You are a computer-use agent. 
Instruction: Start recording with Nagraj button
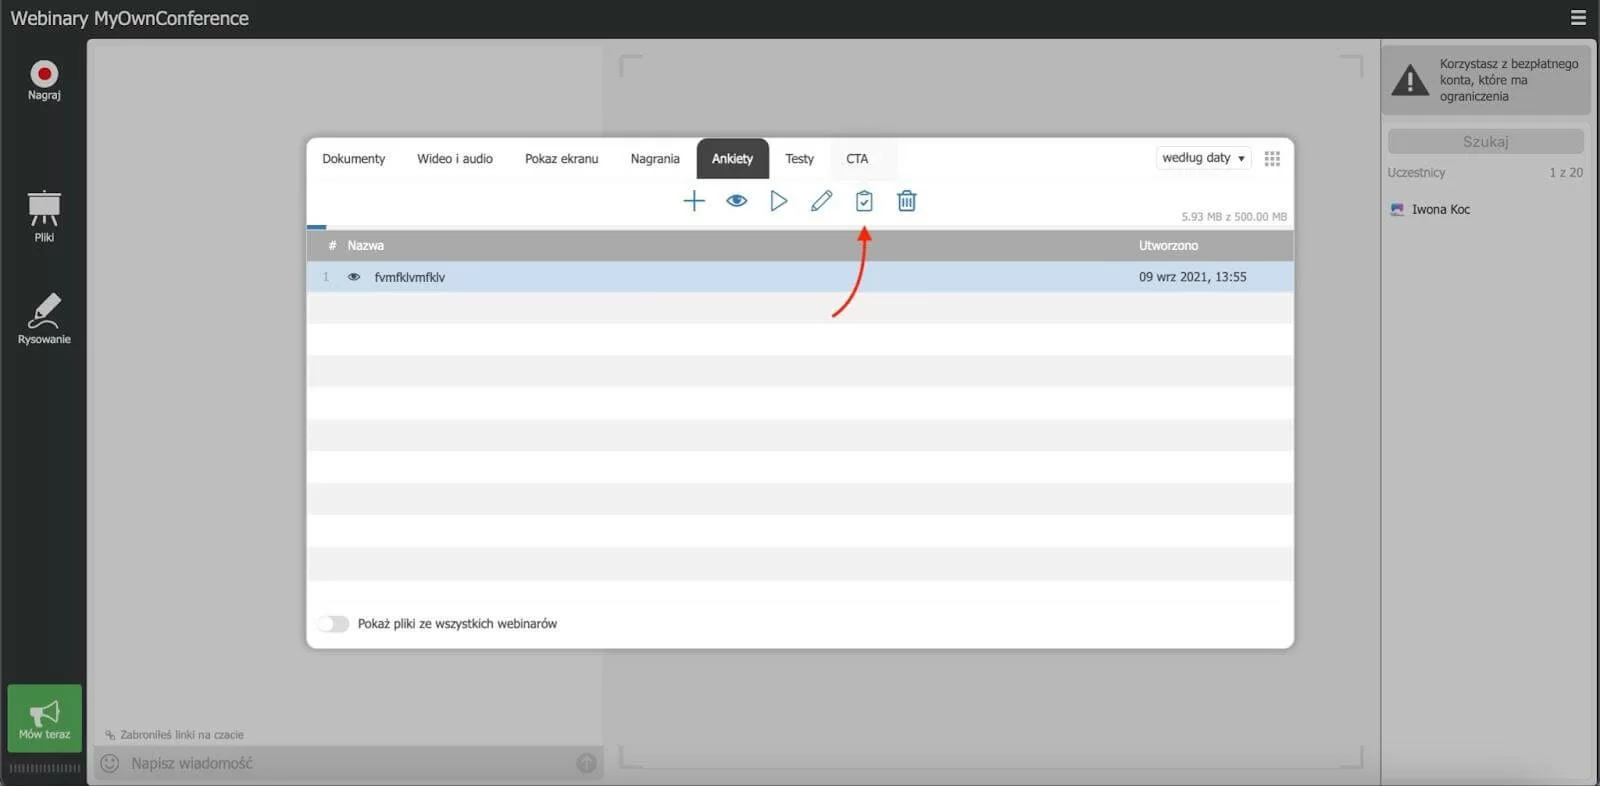click(x=44, y=80)
